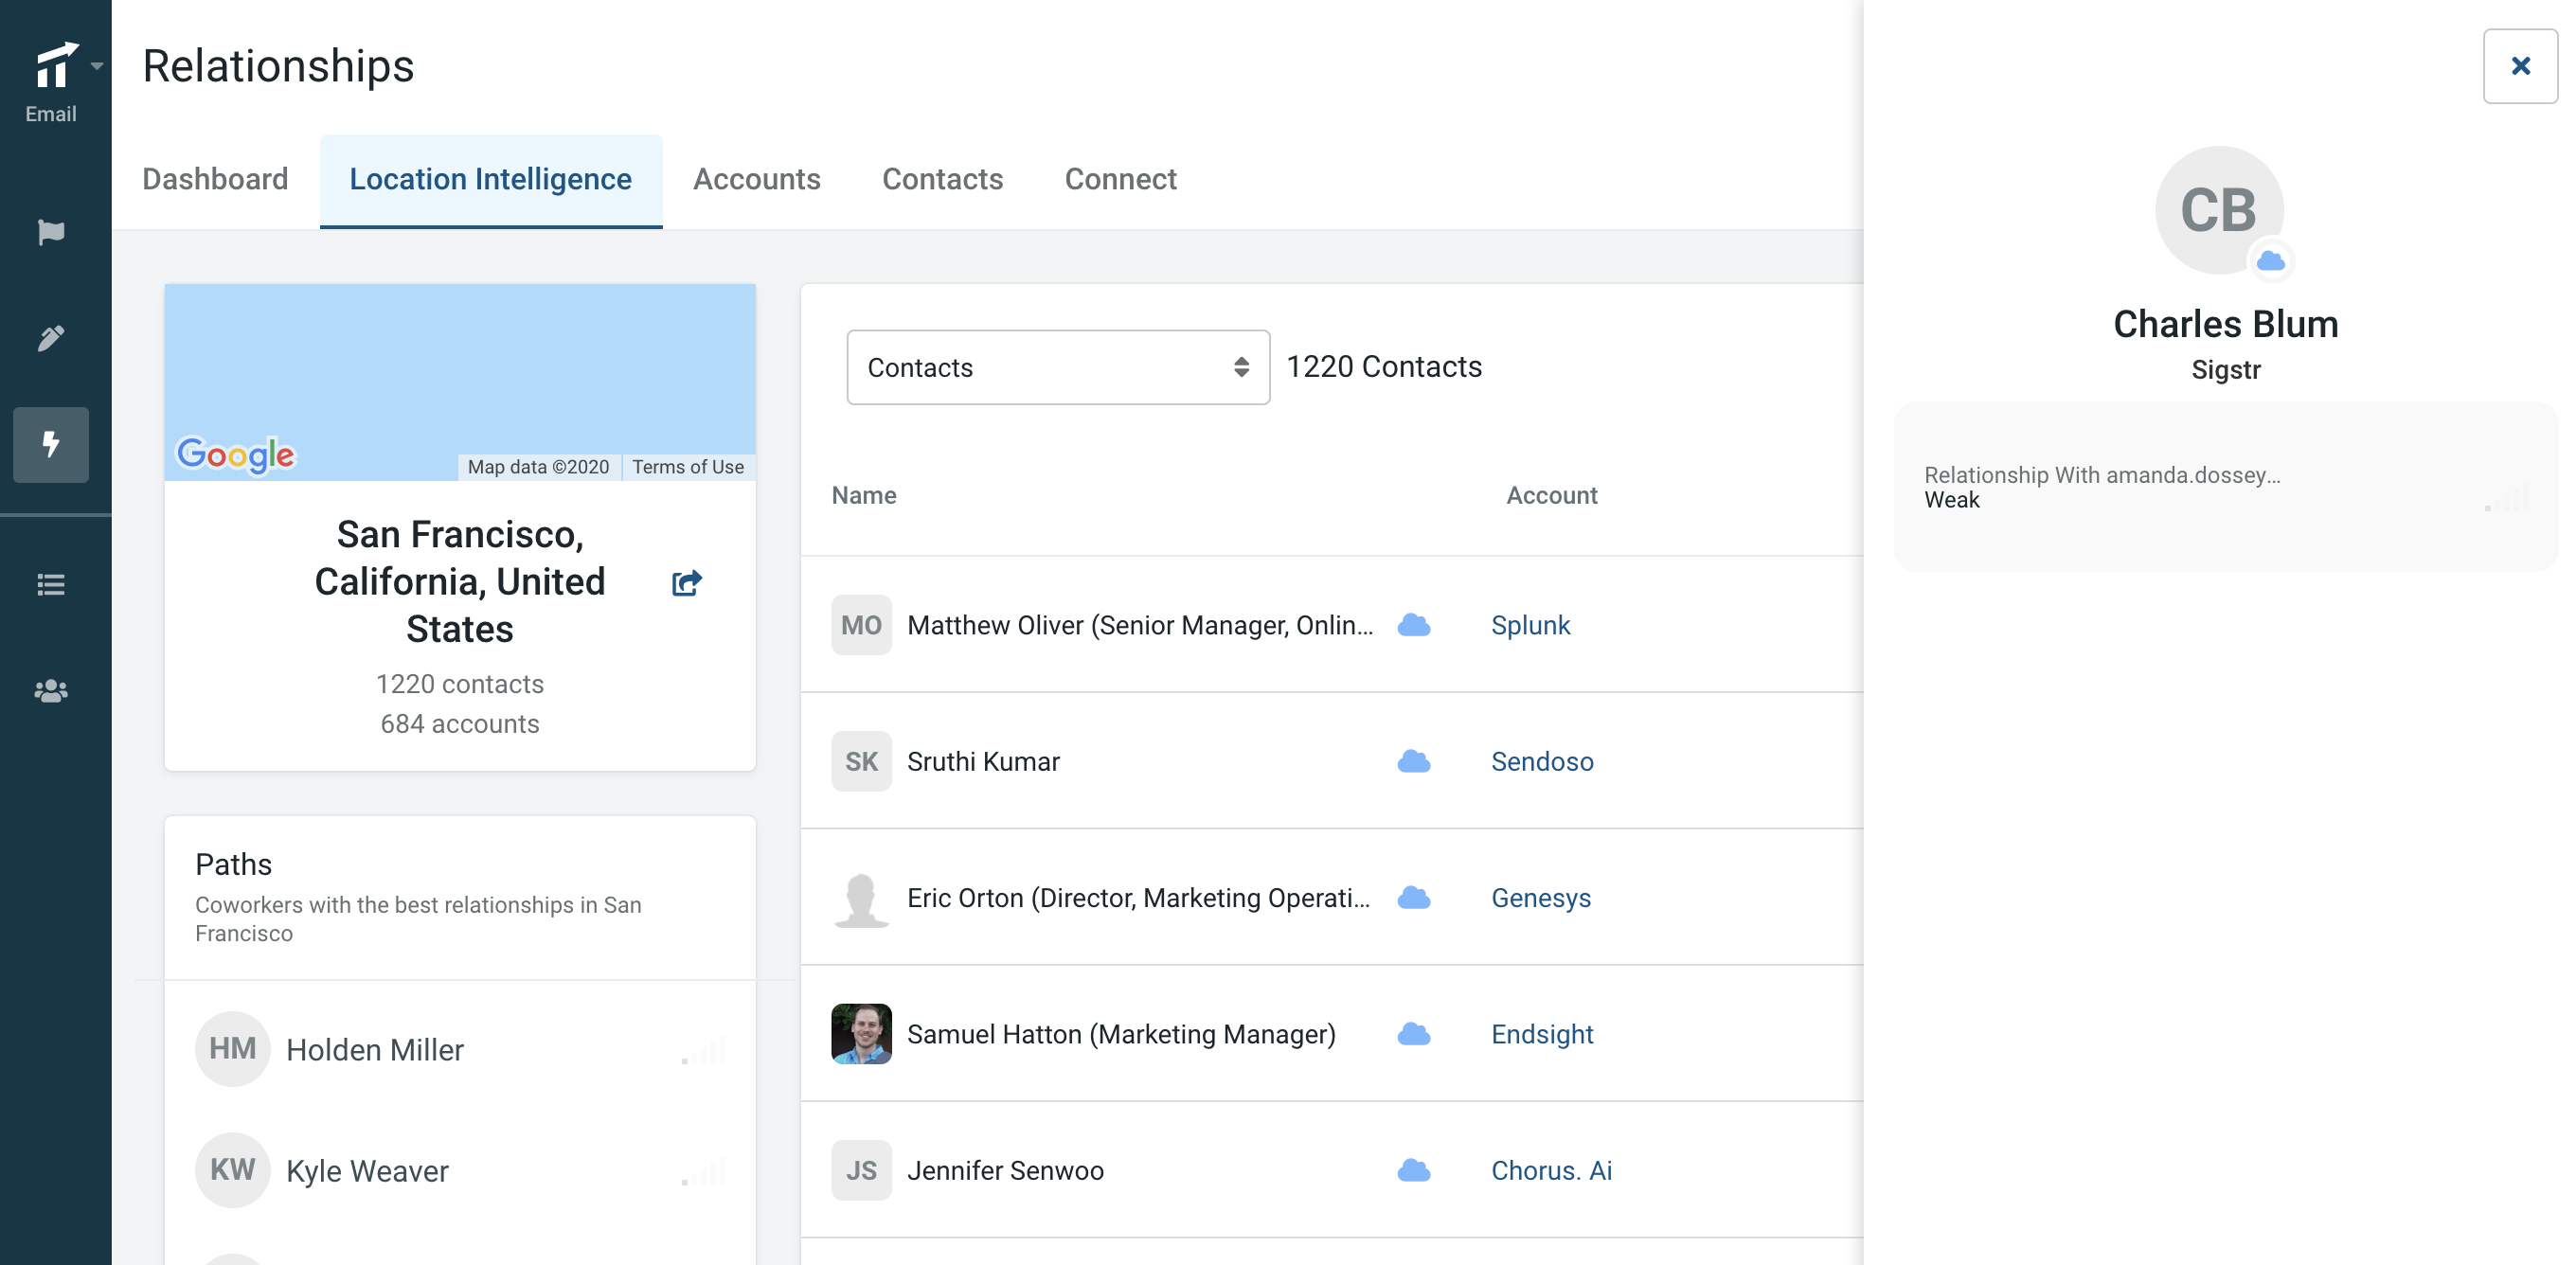Click the MO avatar for Matthew Oliver
Screen dimensions: 2576x1265
click(861, 625)
